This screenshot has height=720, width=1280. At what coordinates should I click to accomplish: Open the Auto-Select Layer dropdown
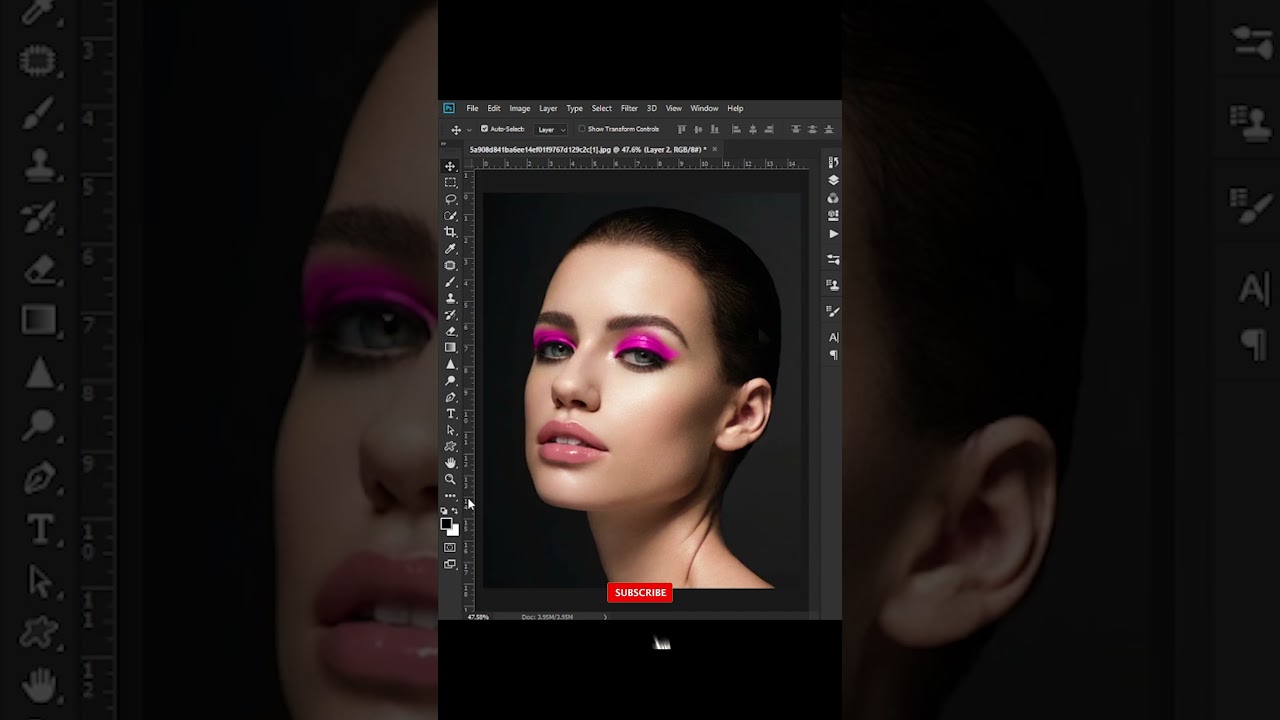tap(551, 129)
